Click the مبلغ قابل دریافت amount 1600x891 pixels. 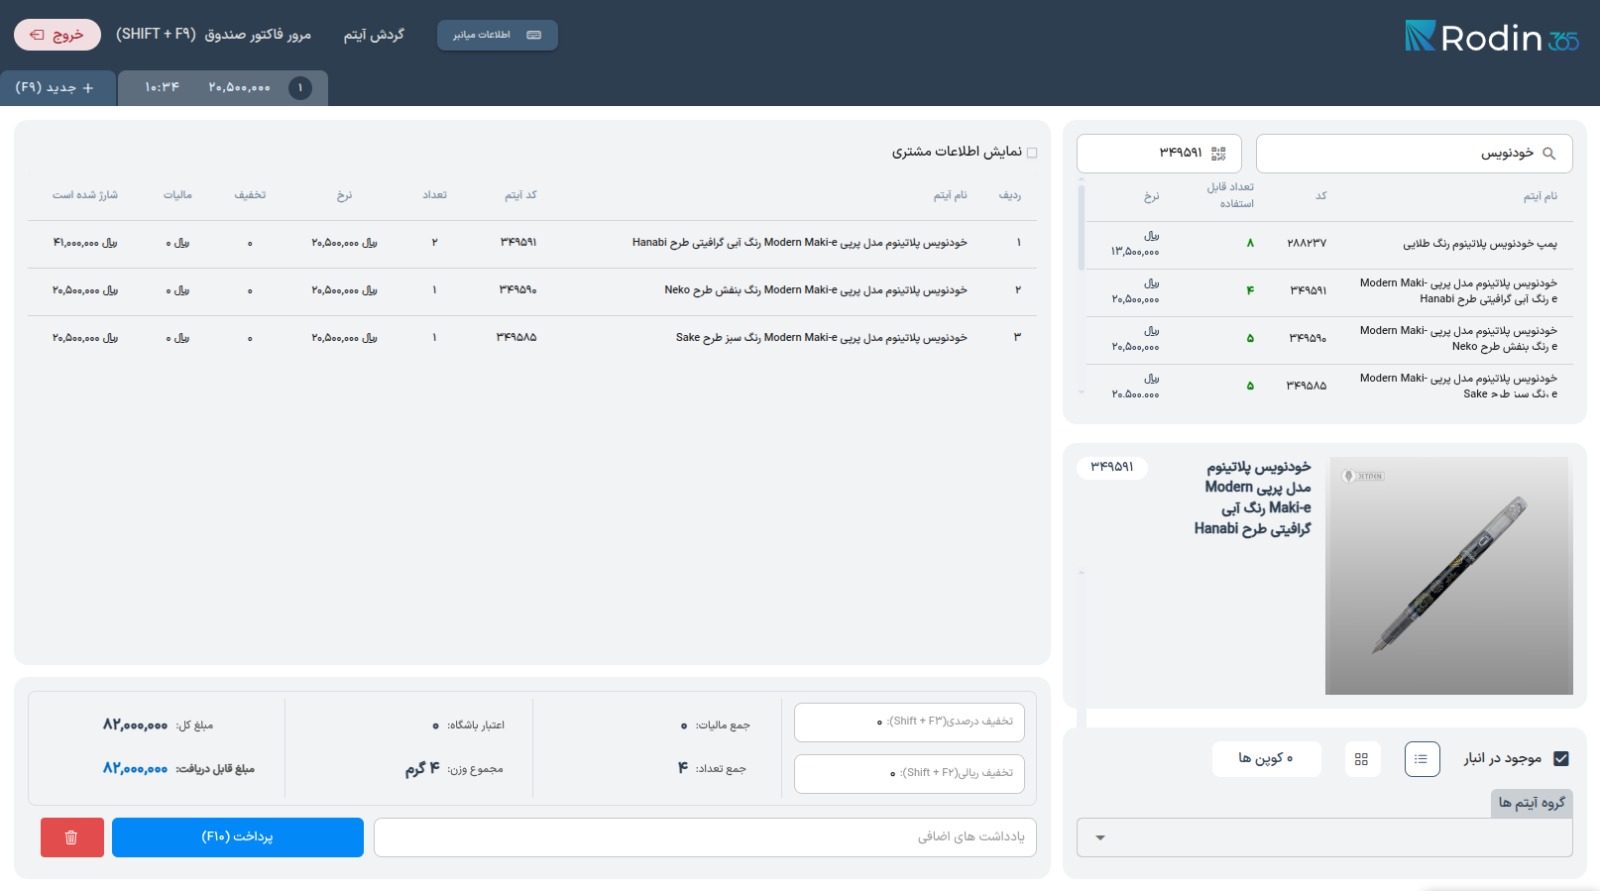click(135, 769)
